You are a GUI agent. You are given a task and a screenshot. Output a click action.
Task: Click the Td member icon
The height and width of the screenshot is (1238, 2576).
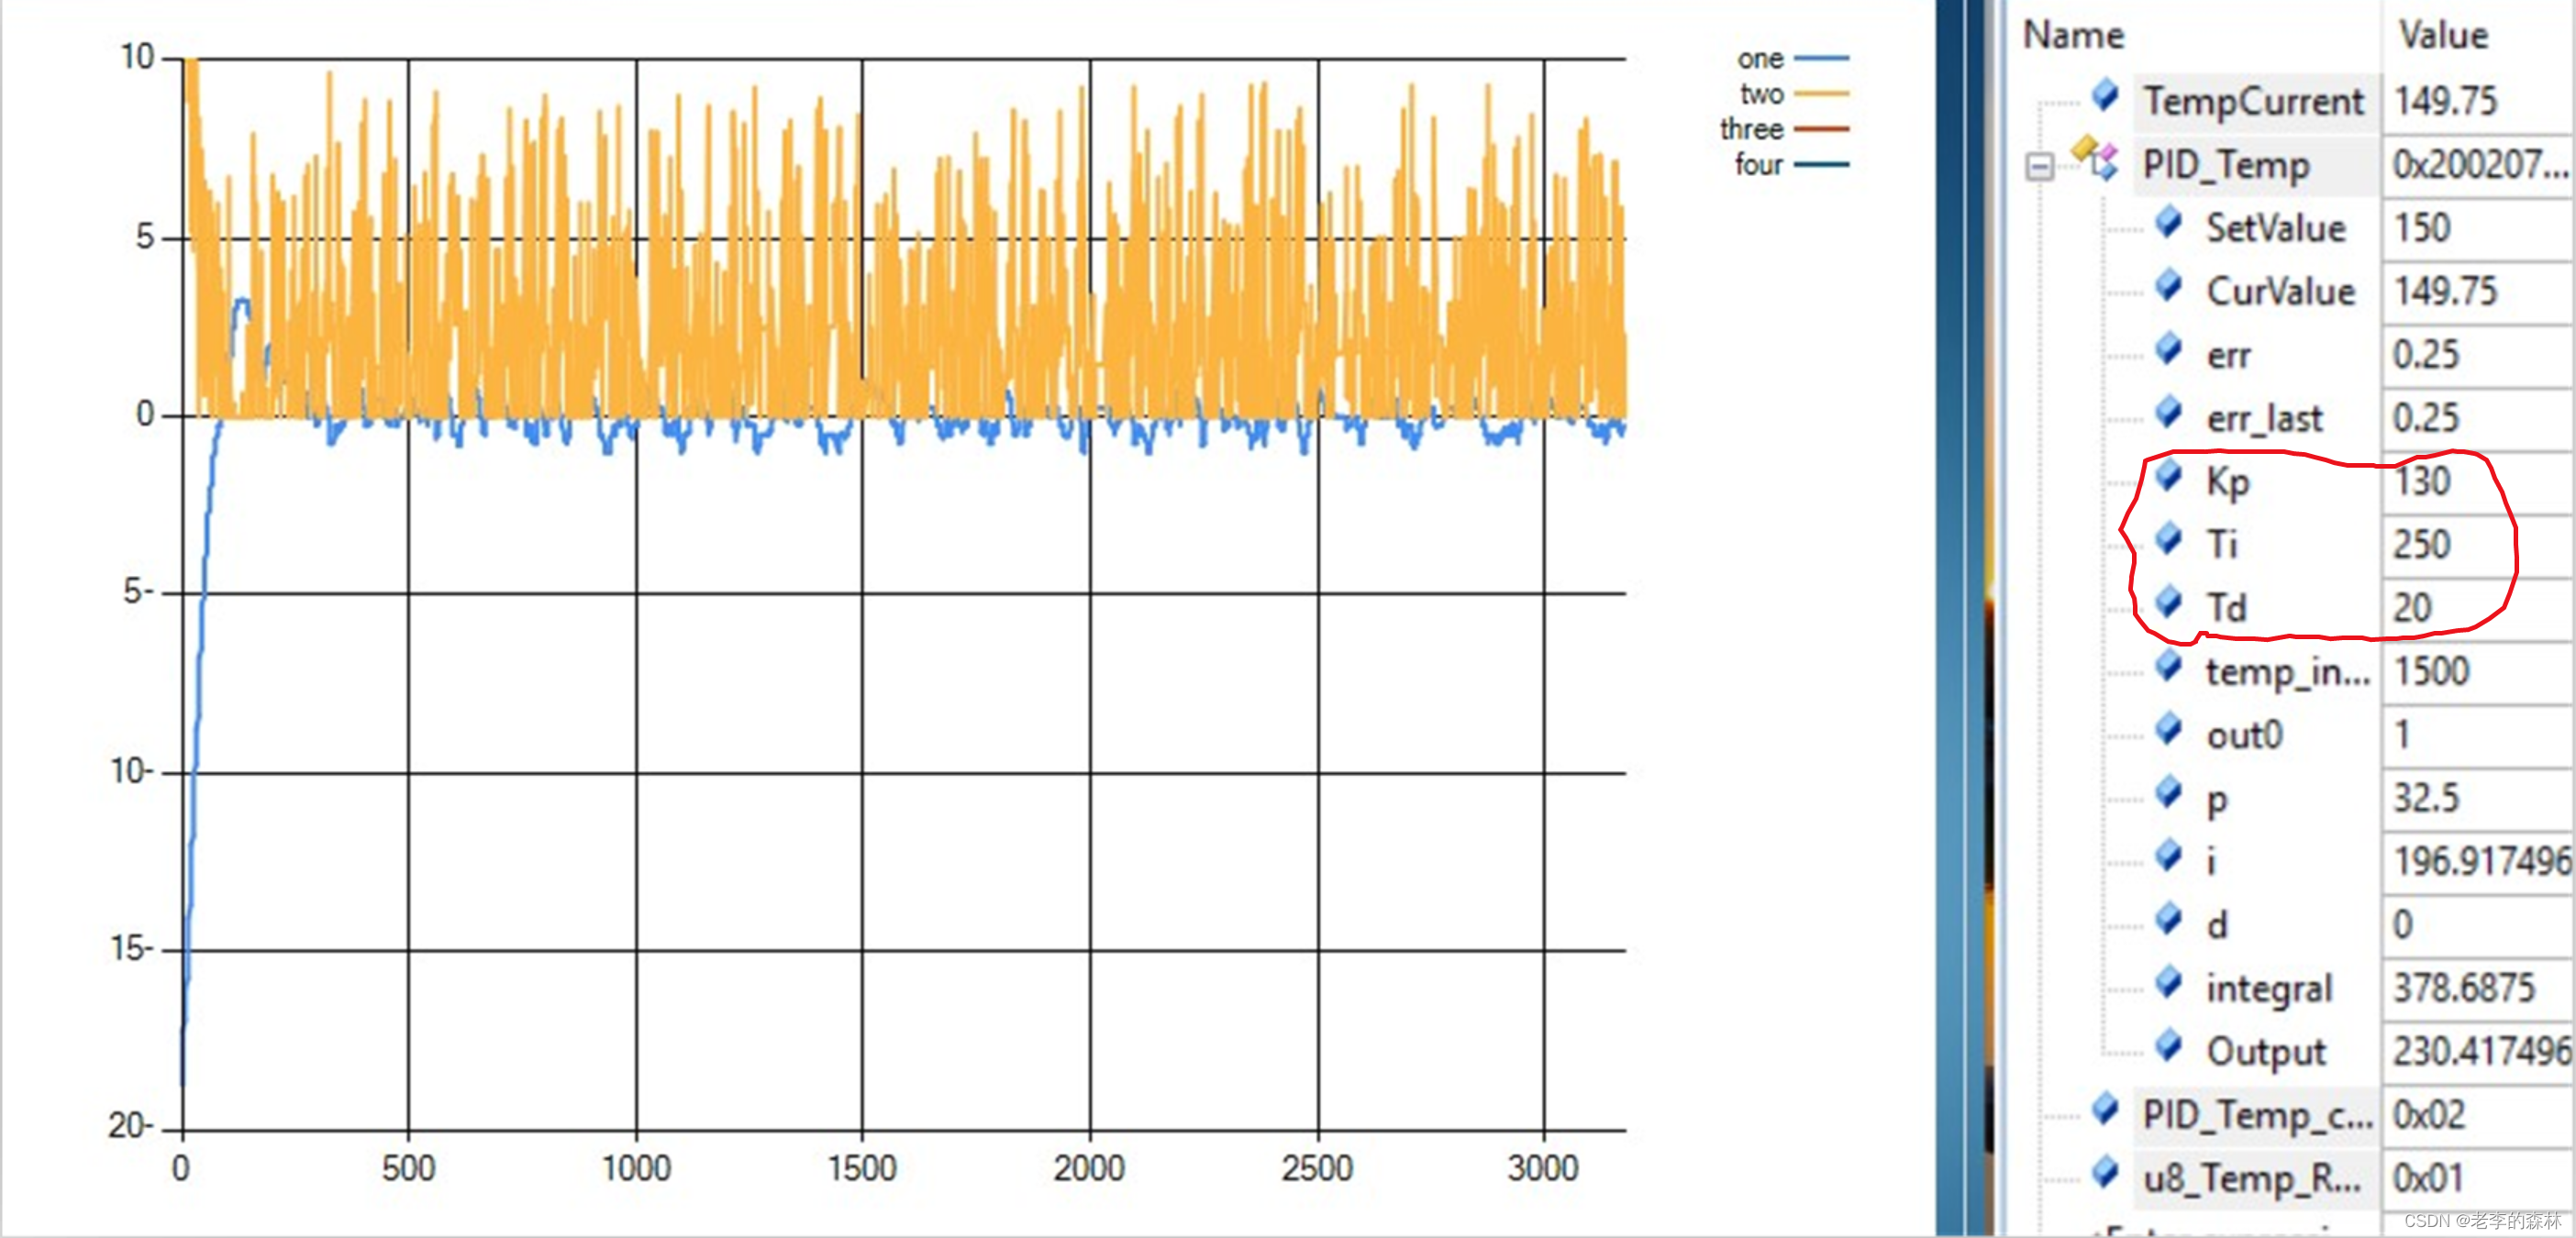click(2168, 602)
